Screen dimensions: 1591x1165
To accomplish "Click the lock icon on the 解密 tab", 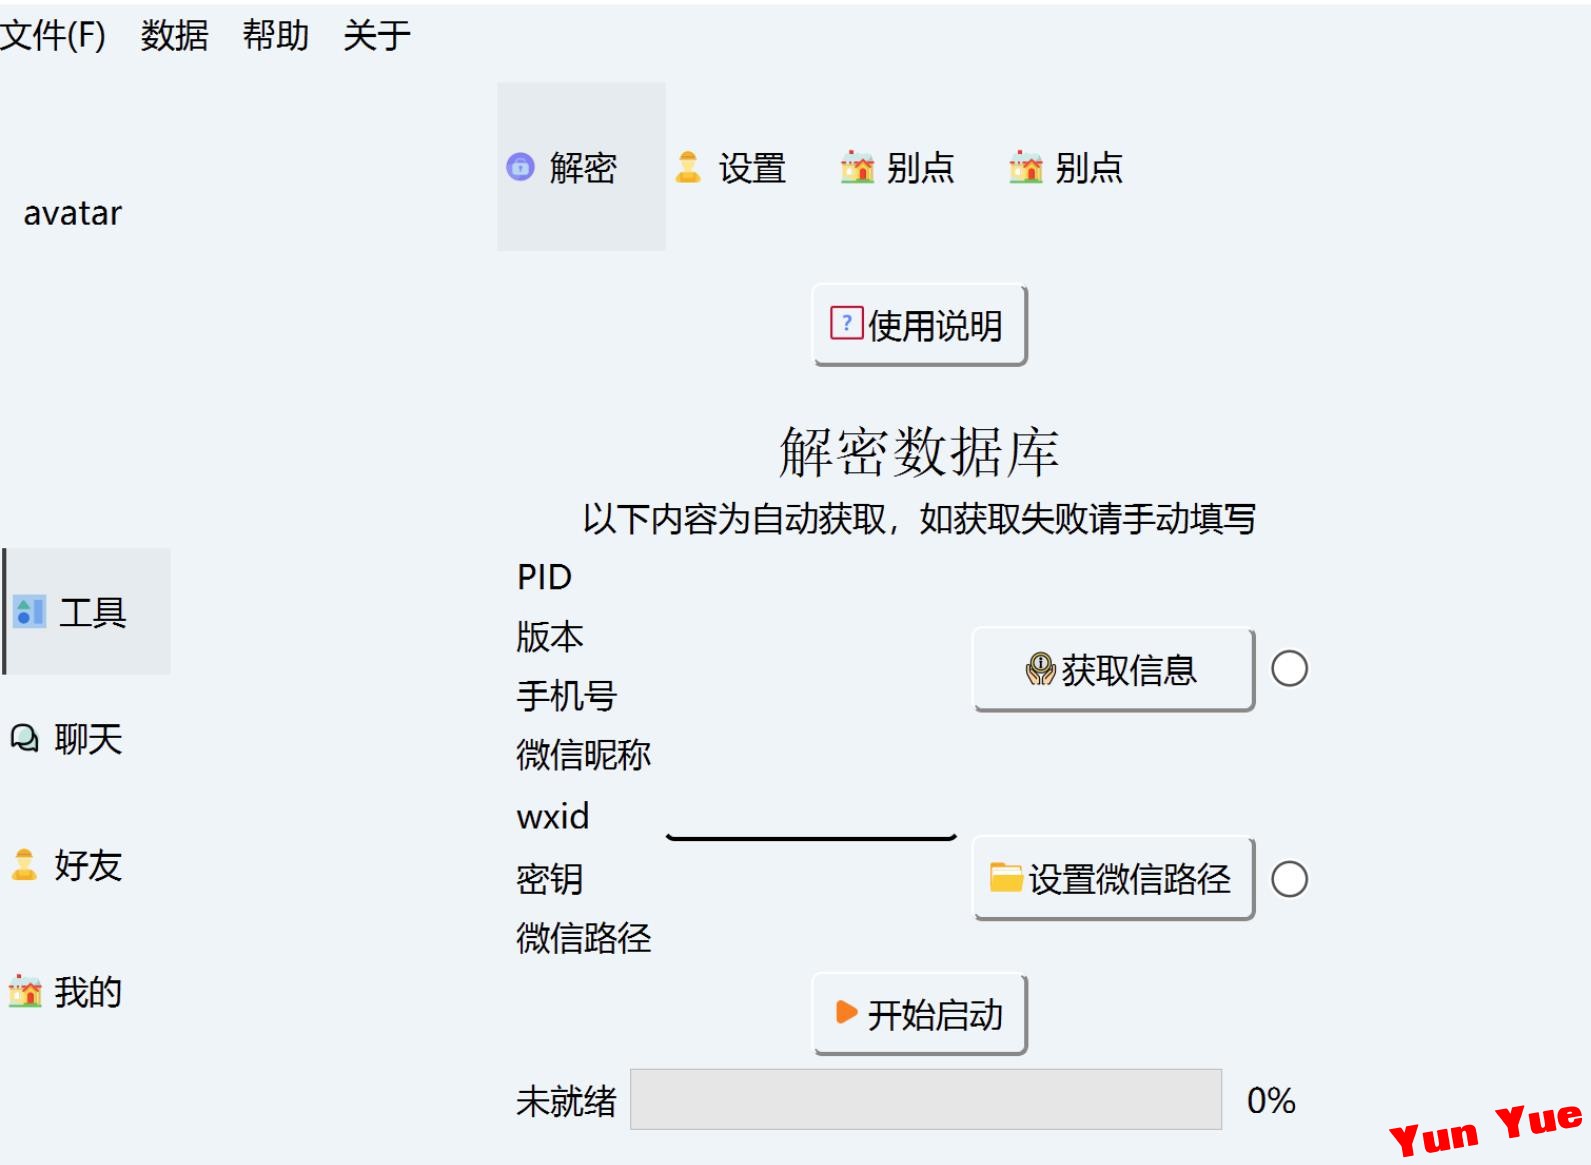I will point(521,166).
